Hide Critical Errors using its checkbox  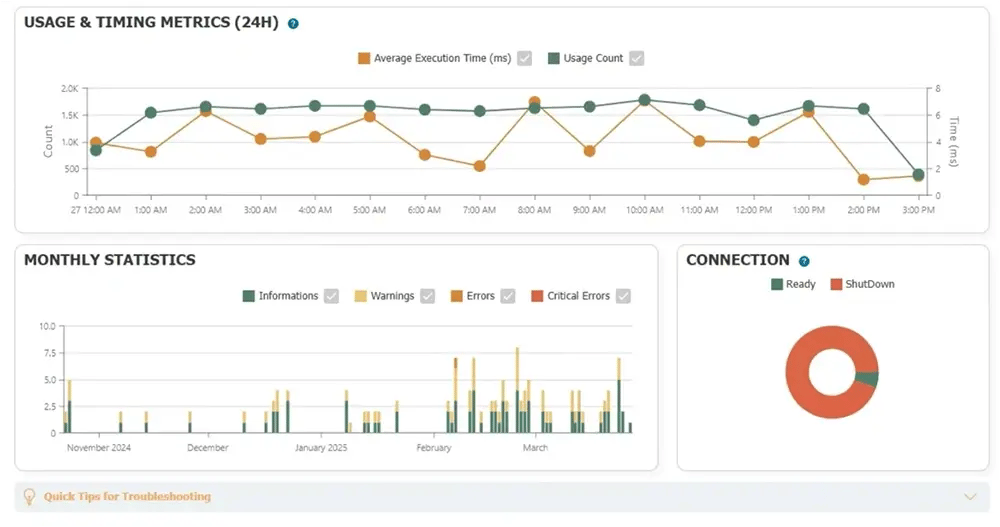(624, 296)
